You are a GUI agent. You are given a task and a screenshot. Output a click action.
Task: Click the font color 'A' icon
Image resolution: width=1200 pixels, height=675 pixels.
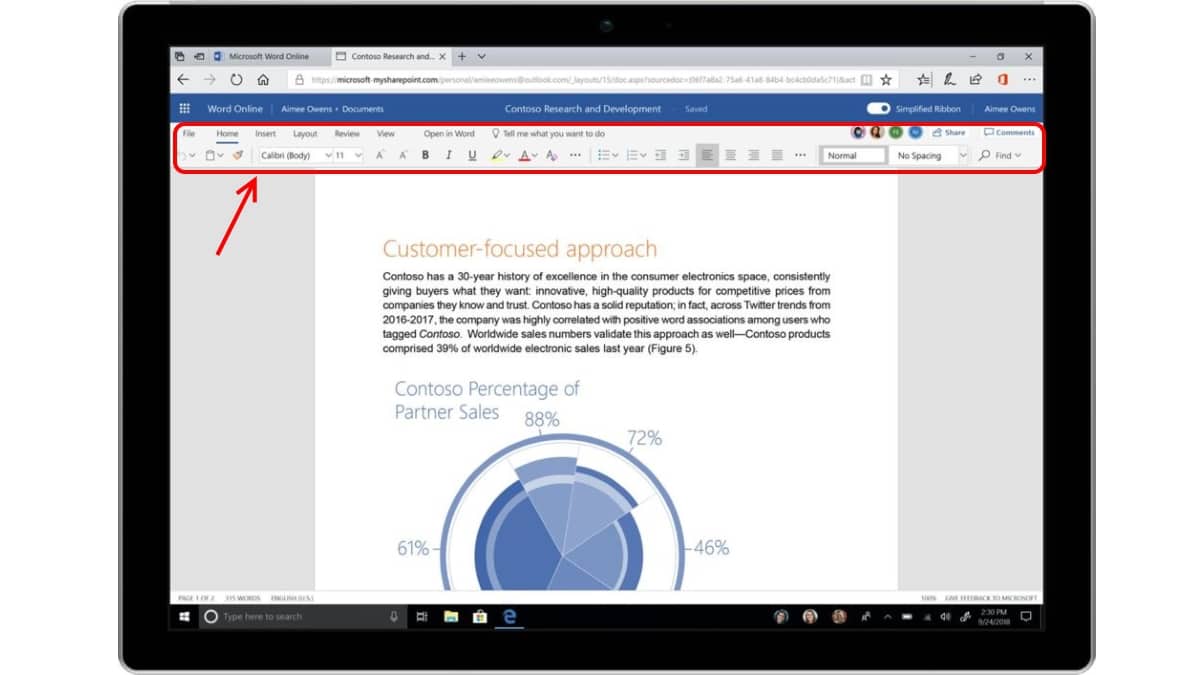point(524,155)
